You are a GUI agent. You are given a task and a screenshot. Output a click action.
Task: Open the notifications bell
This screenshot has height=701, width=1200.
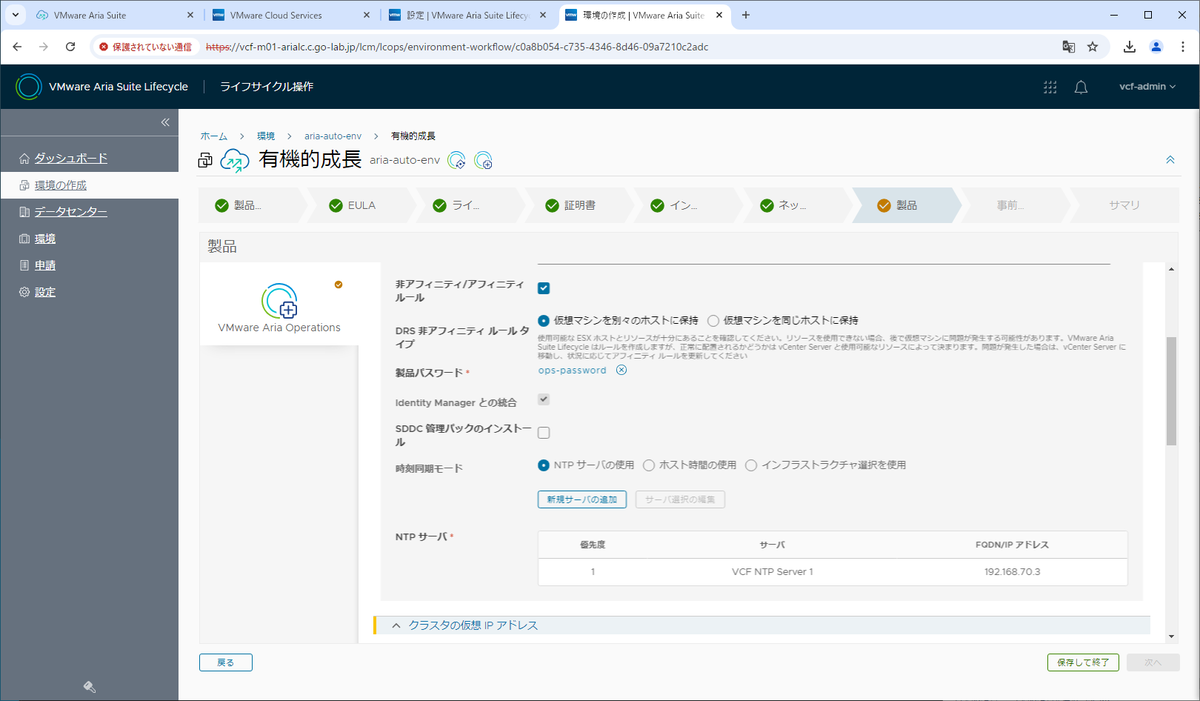pos(1081,87)
